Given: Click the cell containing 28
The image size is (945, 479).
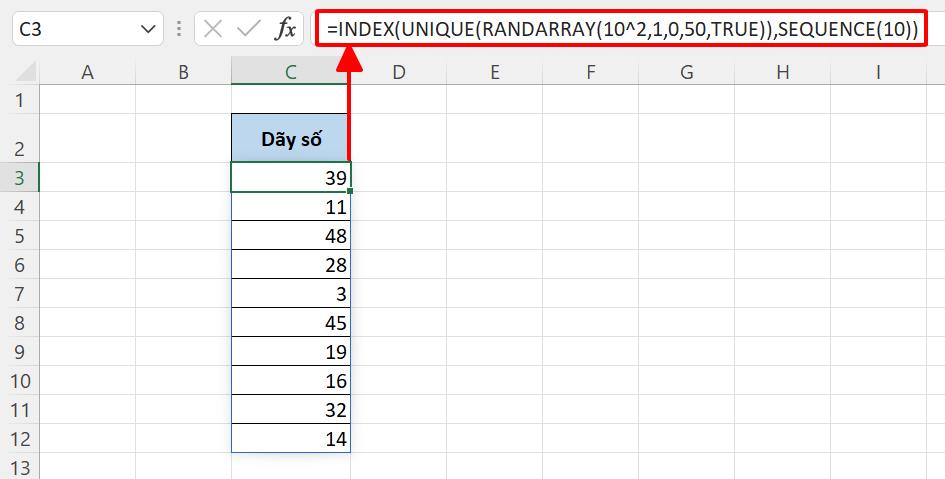Looking at the screenshot, I should [x=291, y=265].
